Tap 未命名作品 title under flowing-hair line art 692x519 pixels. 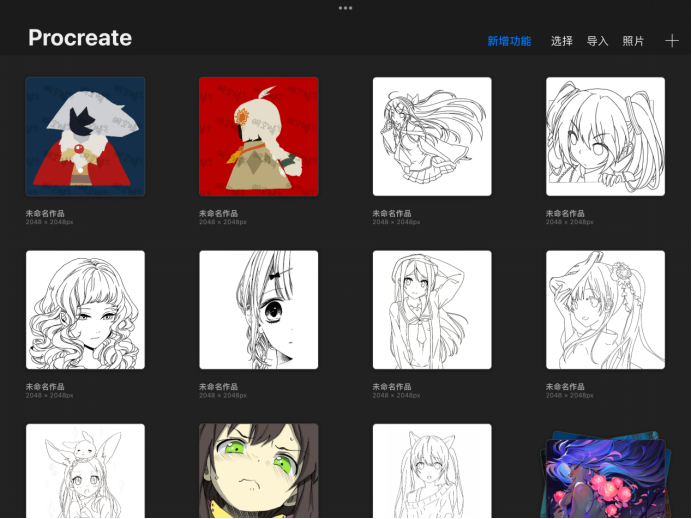pyautogui.click(x=392, y=213)
